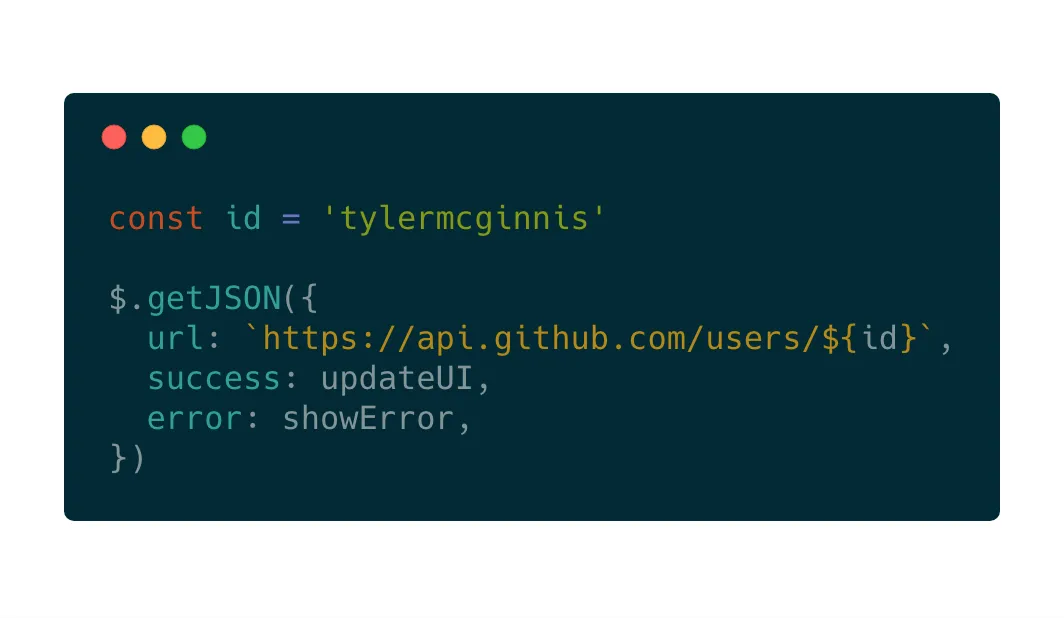Click the getJSON method name

tap(214, 298)
